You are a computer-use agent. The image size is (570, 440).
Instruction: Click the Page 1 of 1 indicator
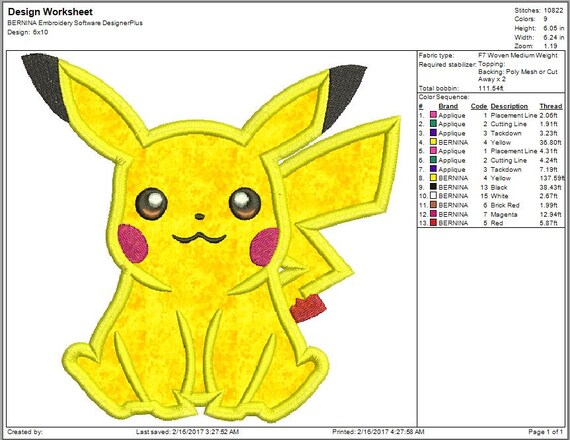pos(546,432)
